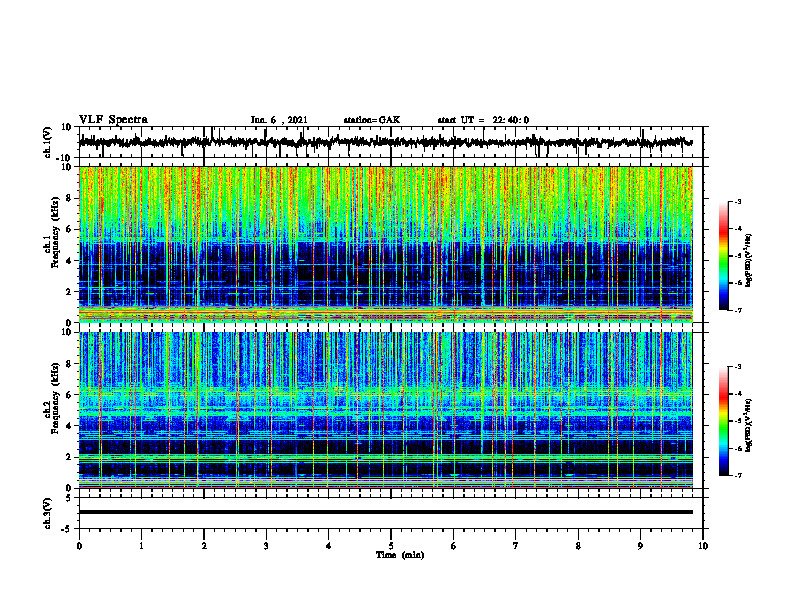The image size is (792, 612).
Task: Click the ch.1 voltage waveform trace panel
Action: [x=390, y=142]
